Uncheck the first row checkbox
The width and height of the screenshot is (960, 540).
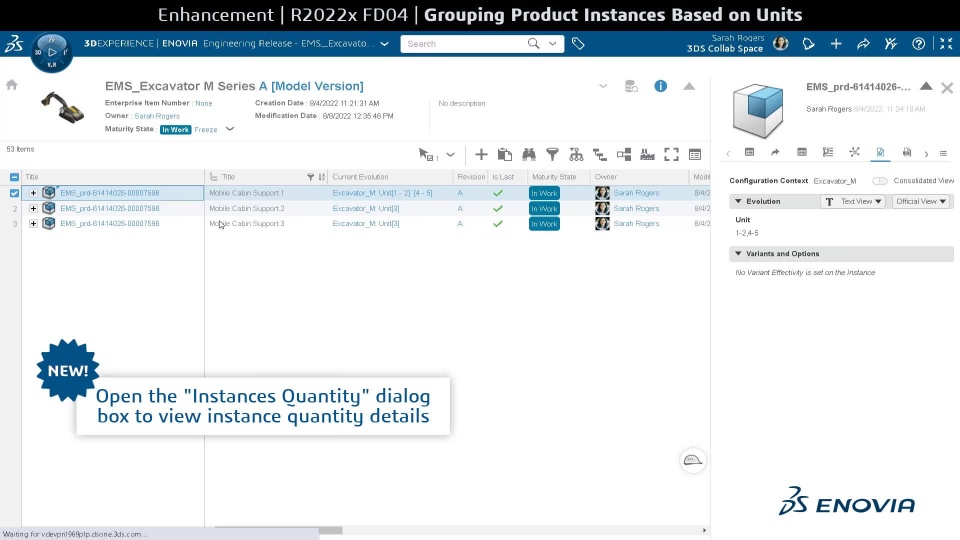pyautogui.click(x=14, y=193)
